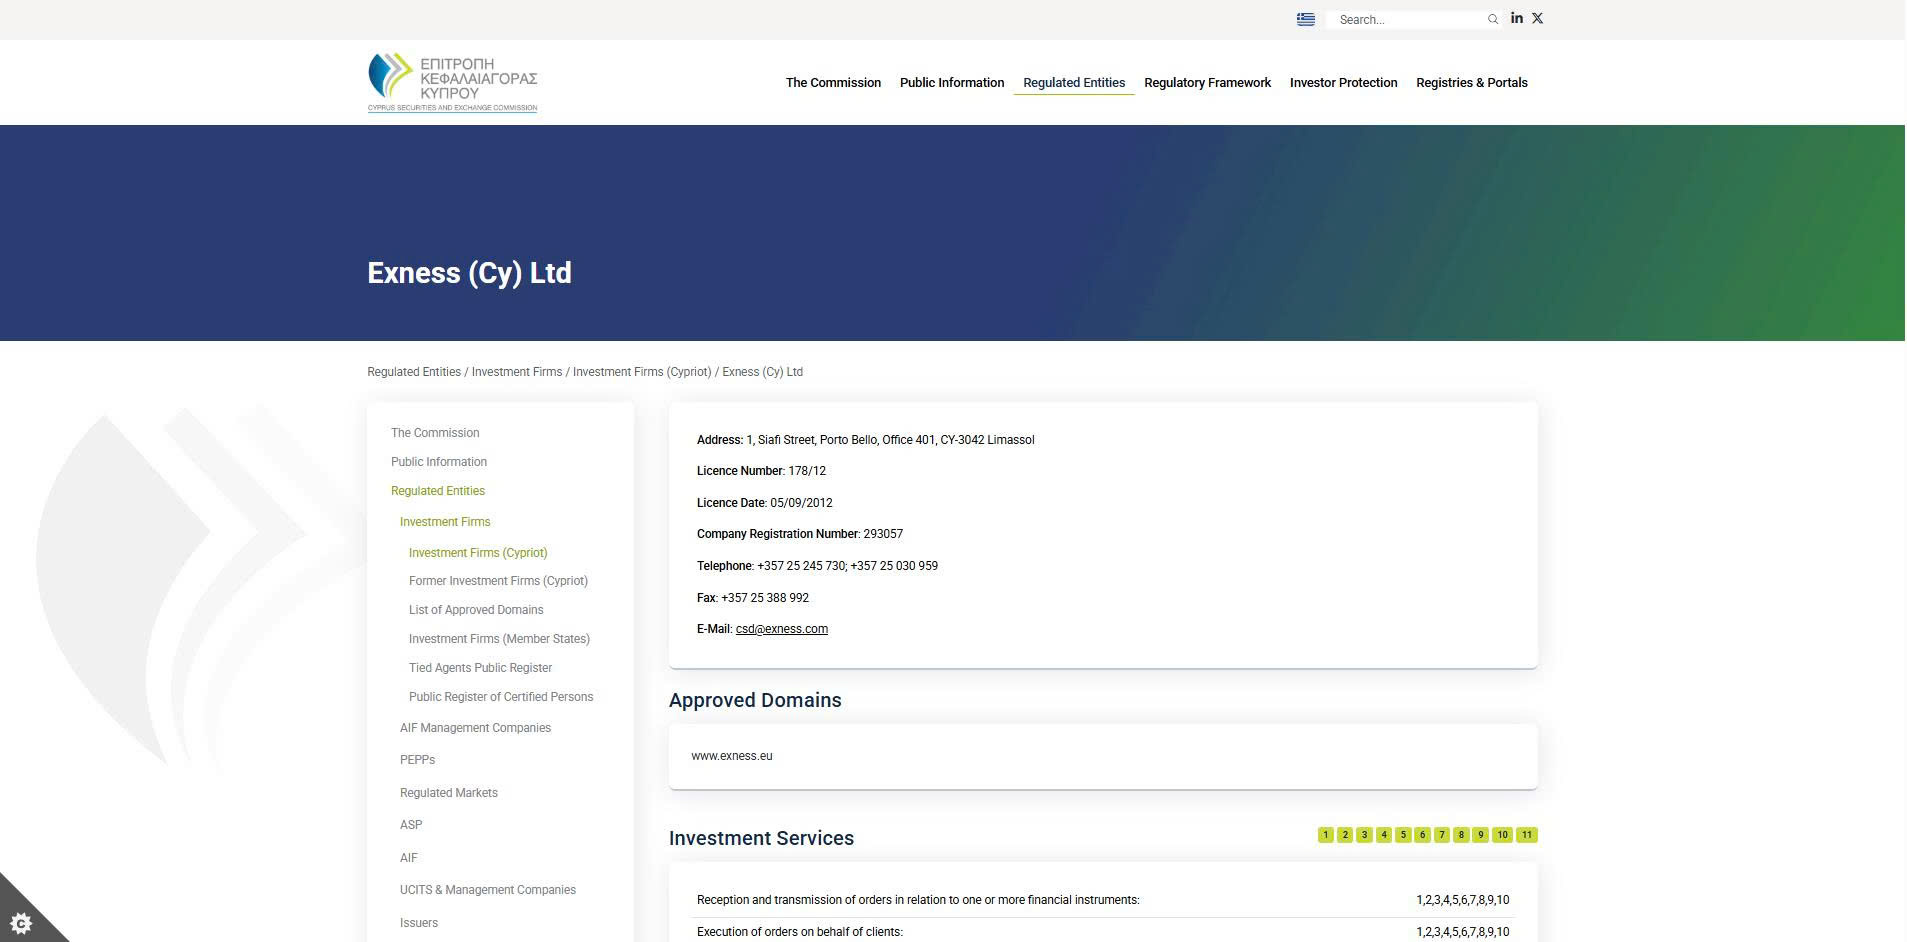Click the search magnifier icon
This screenshot has height=942, width=1907.
(x=1492, y=19)
